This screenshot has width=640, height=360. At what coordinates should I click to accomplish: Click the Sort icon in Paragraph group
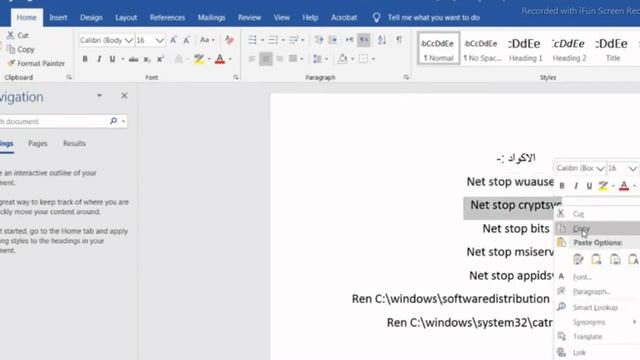pyautogui.click(x=382, y=40)
